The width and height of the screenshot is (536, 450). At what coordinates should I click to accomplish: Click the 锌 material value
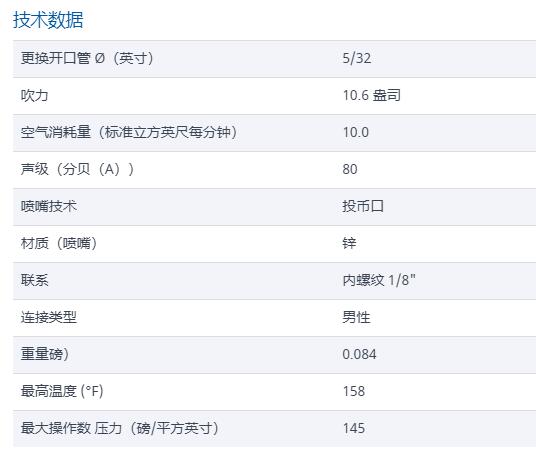(349, 243)
